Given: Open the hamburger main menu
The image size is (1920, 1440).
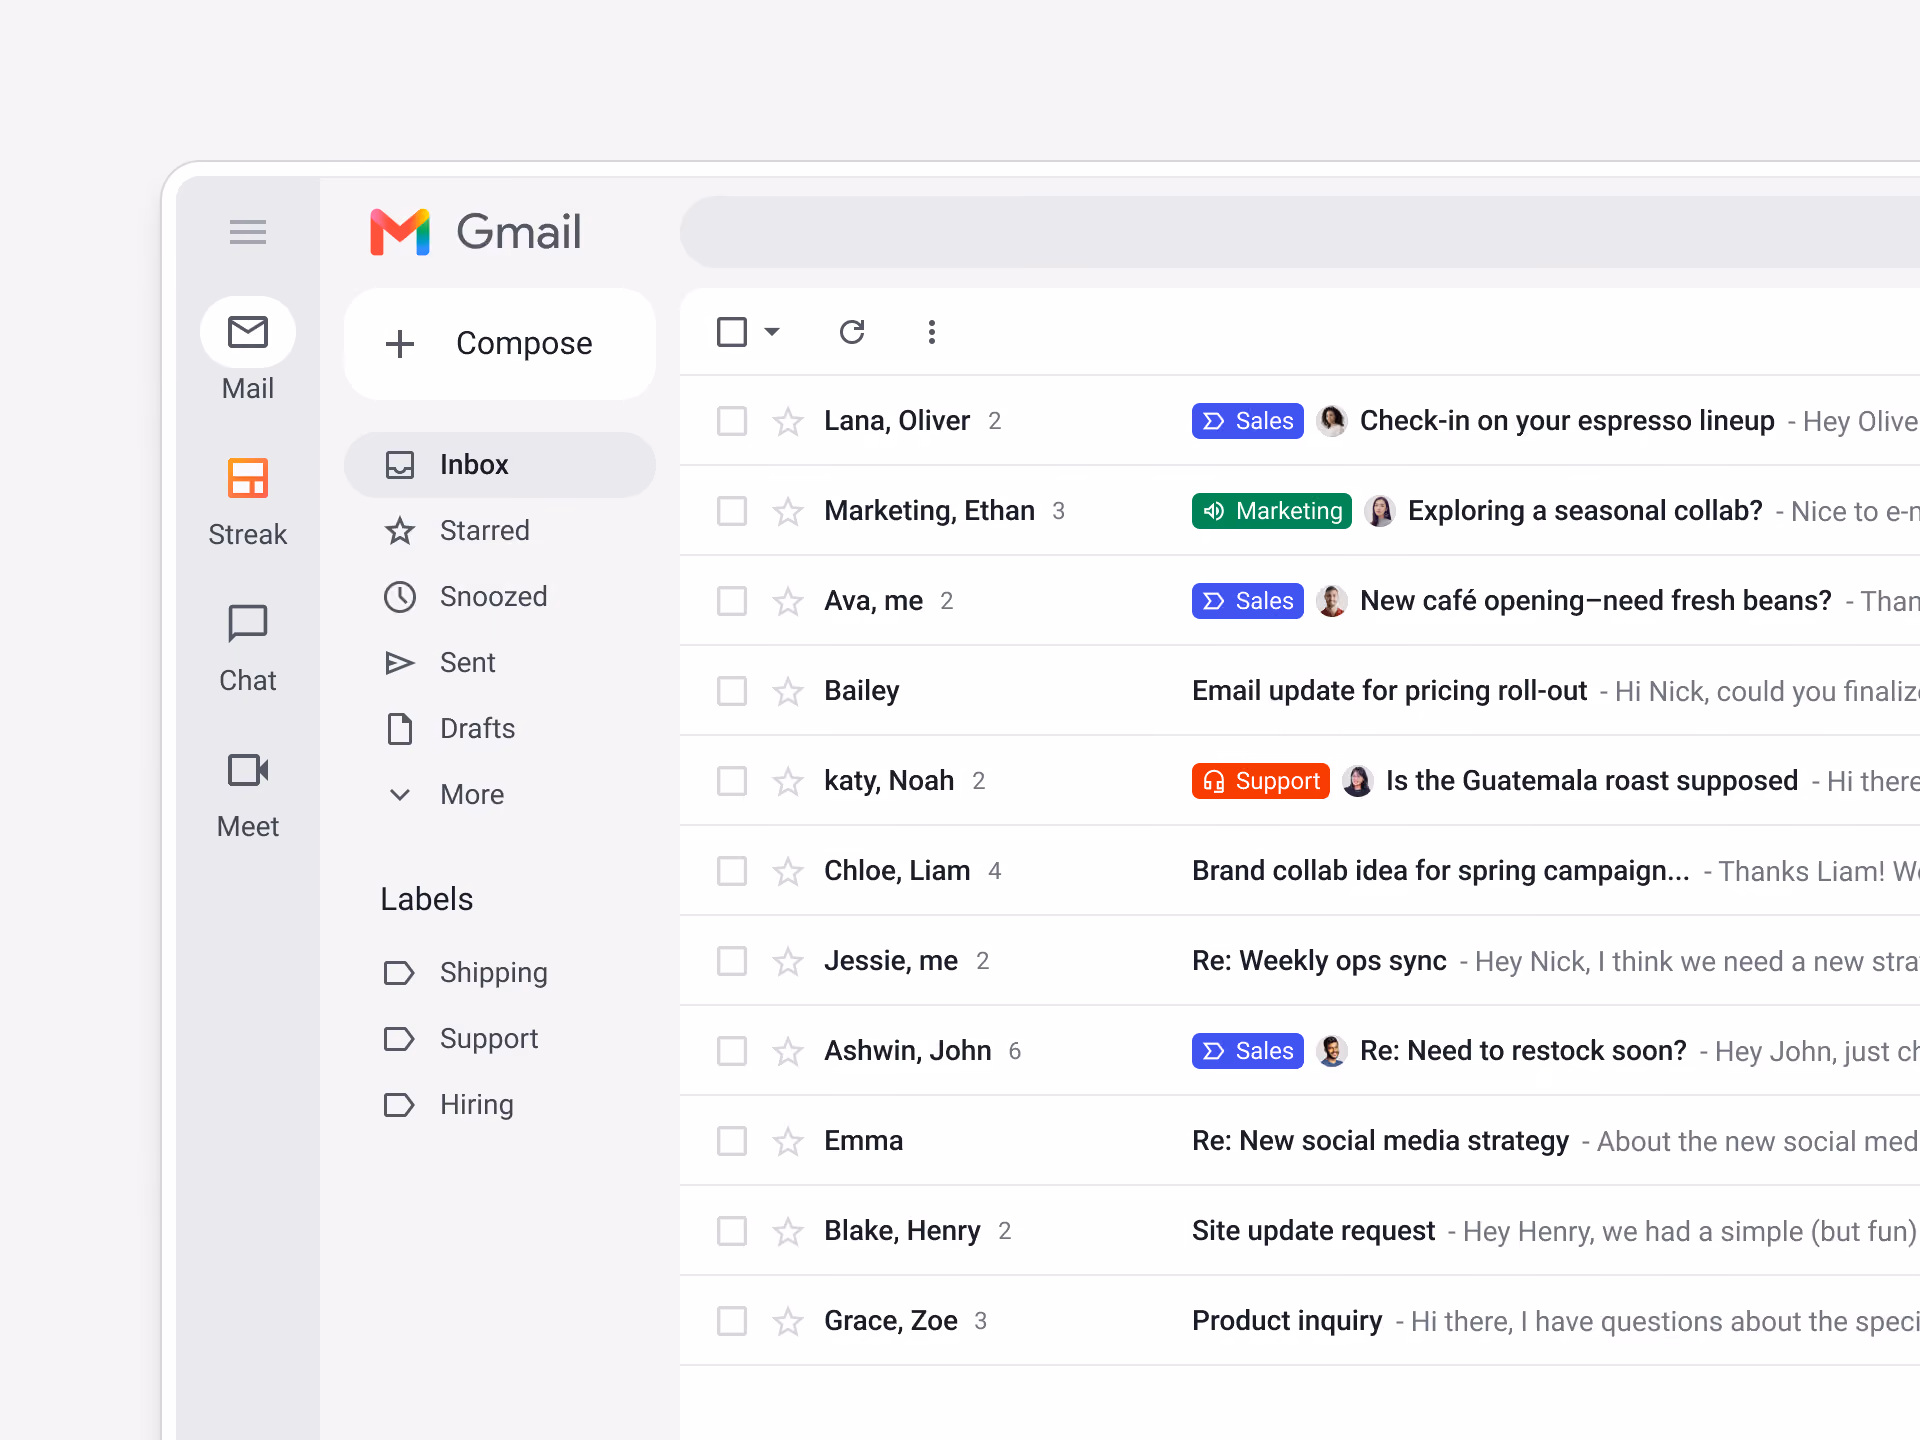Looking at the screenshot, I should [248, 232].
